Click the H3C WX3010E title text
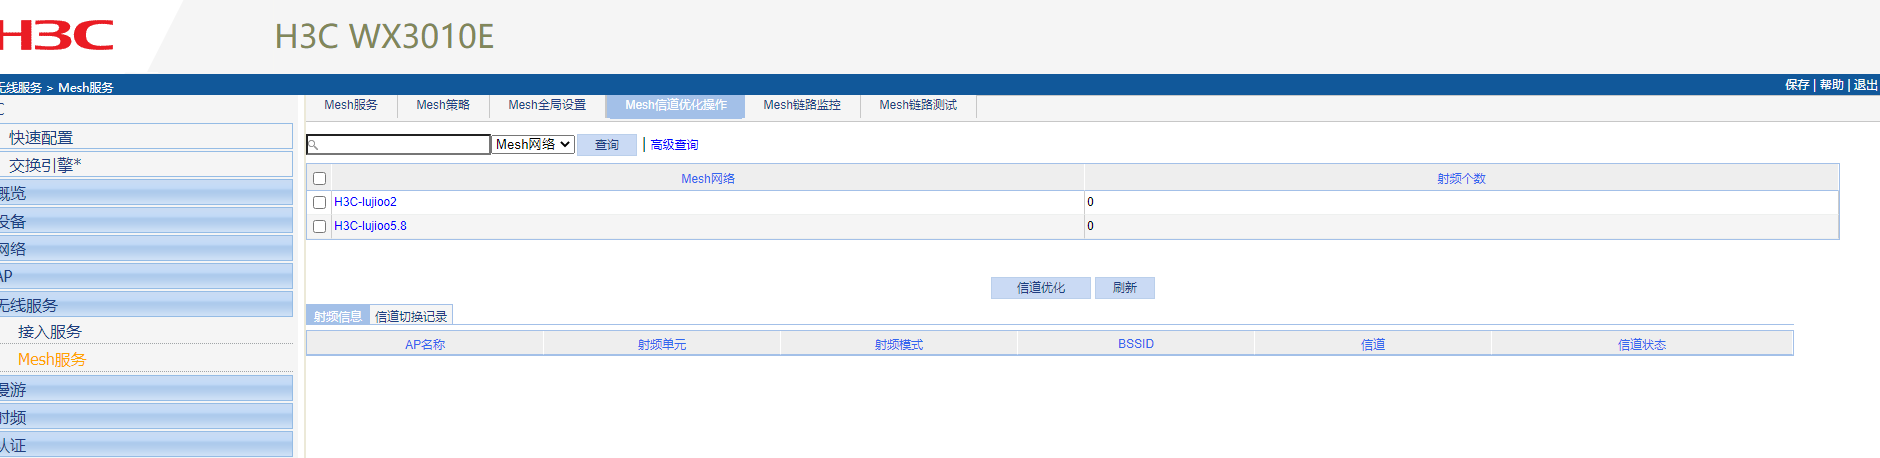This screenshot has width=1880, height=458. (384, 37)
